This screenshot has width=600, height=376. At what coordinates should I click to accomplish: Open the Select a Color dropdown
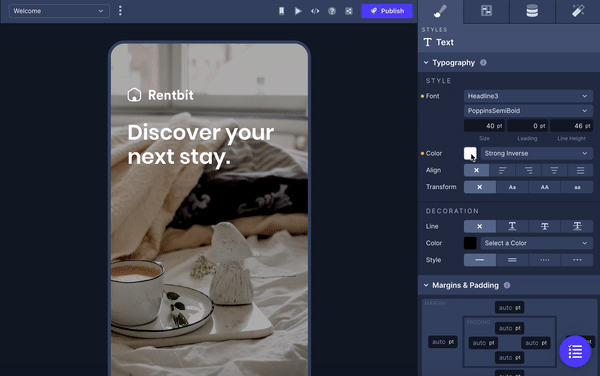point(536,243)
